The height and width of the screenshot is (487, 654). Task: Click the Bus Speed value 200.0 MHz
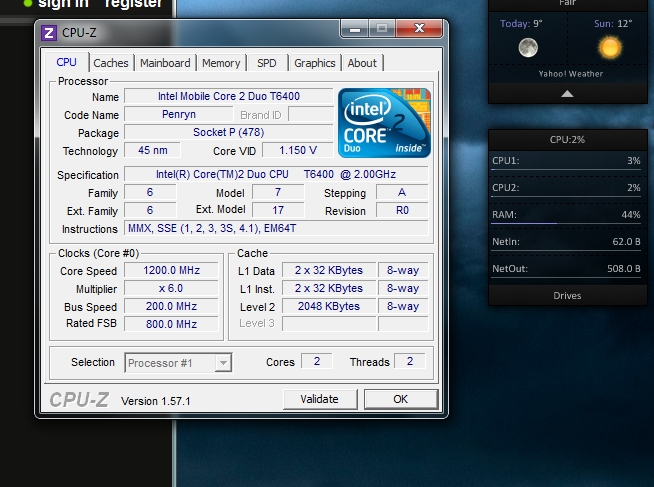171,306
